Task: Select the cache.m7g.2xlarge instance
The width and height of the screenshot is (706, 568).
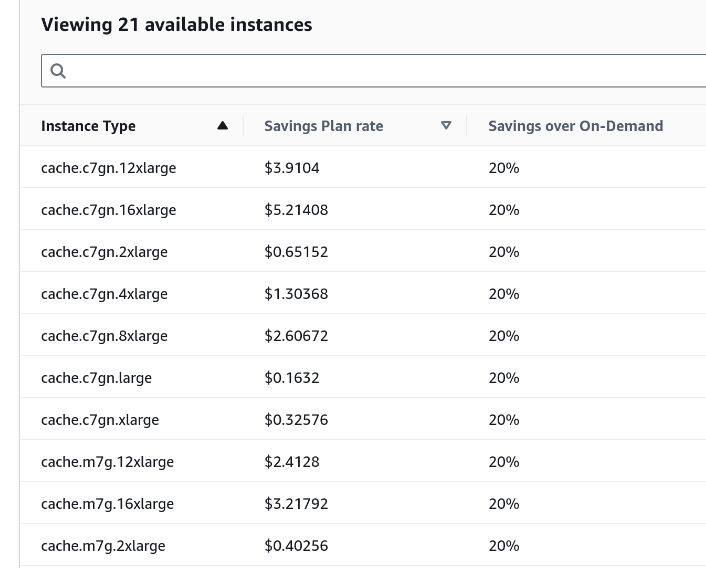Action: (x=103, y=546)
